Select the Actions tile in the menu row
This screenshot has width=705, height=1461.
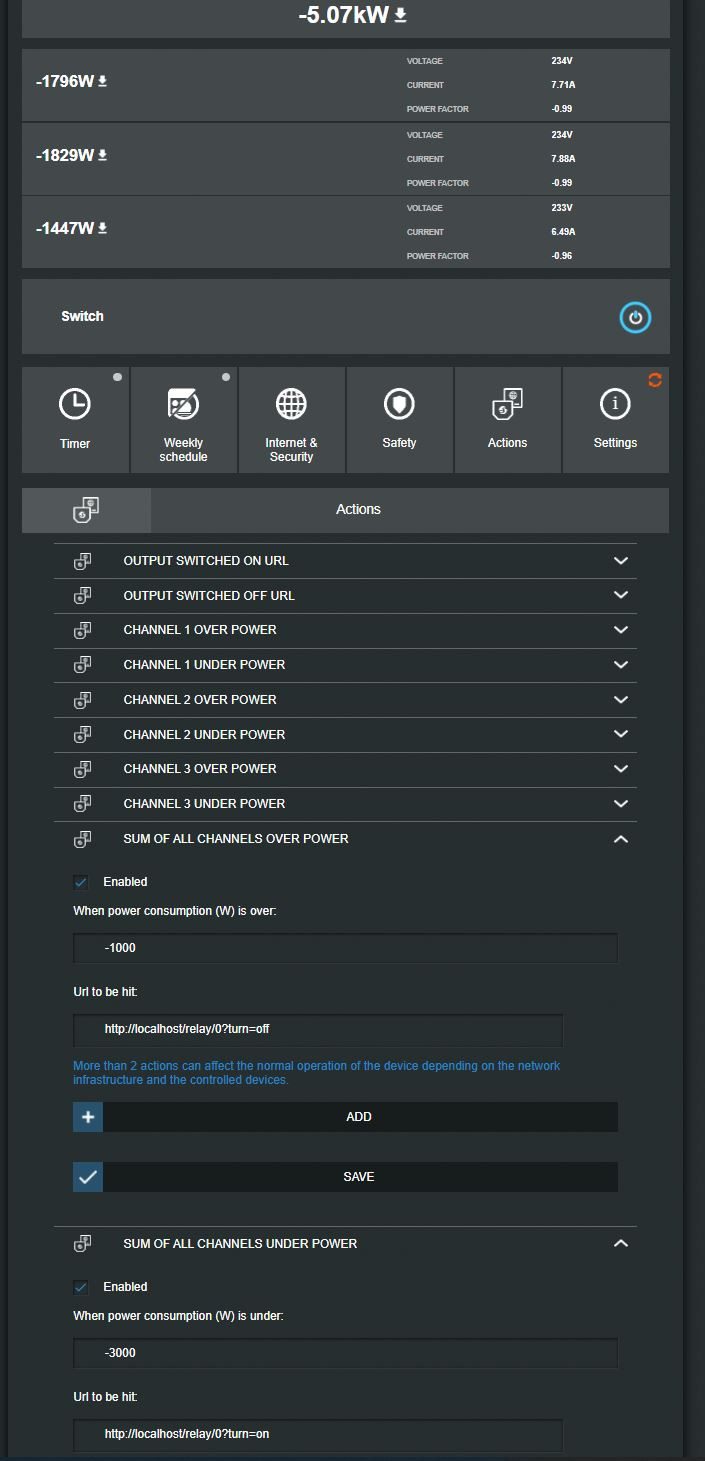(507, 420)
